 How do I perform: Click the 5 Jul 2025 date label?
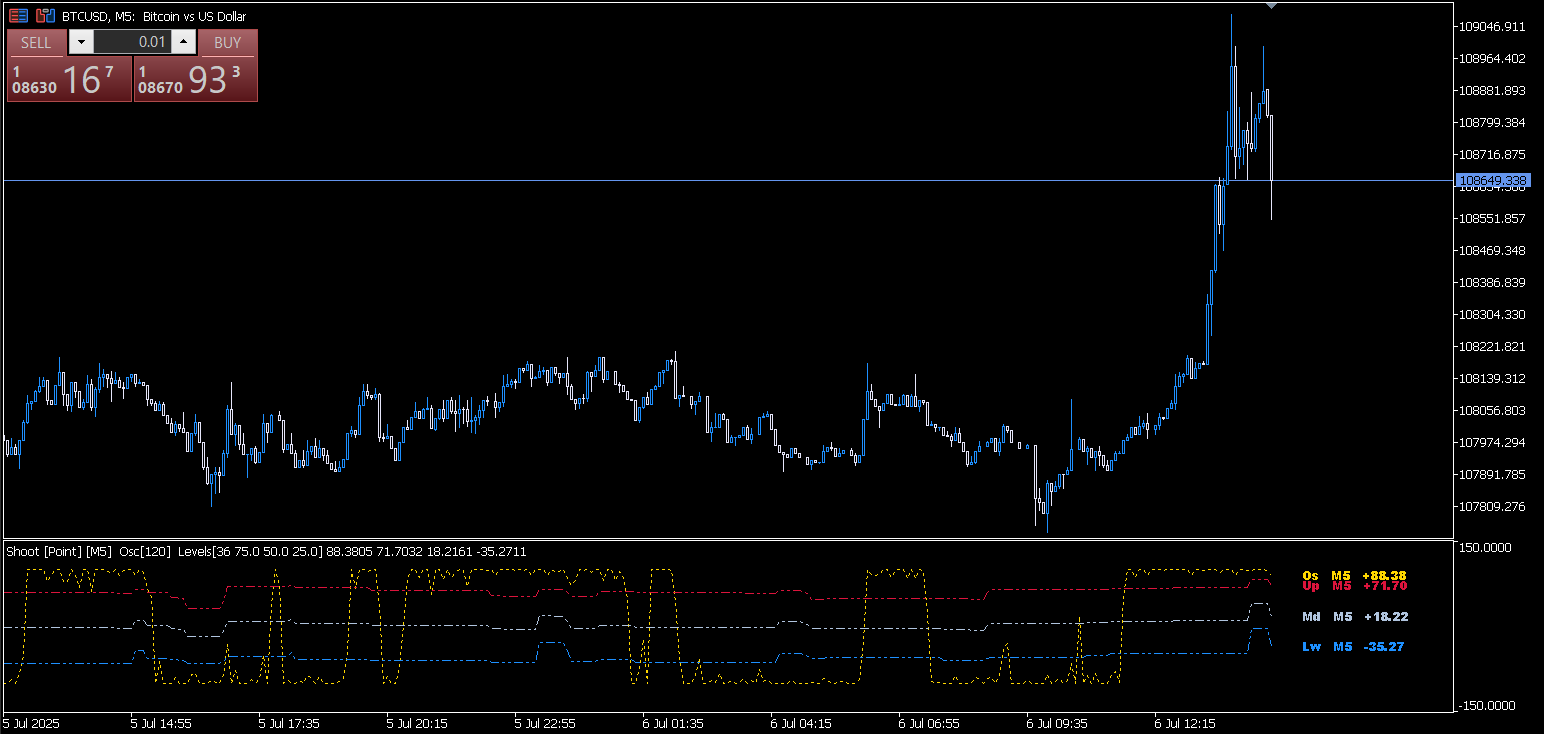(31, 722)
